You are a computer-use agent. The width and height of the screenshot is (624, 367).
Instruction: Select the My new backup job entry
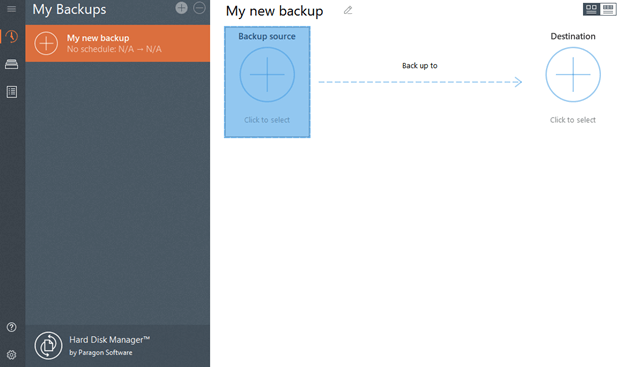point(118,43)
